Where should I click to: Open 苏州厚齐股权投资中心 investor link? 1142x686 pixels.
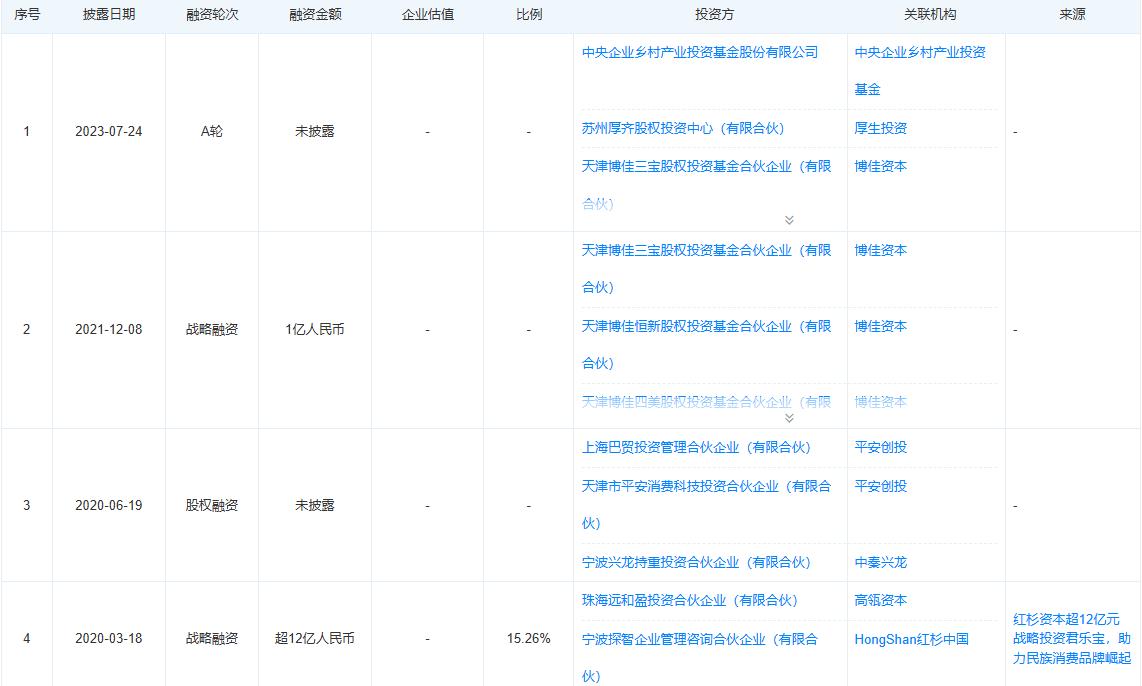click(x=683, y=128)
